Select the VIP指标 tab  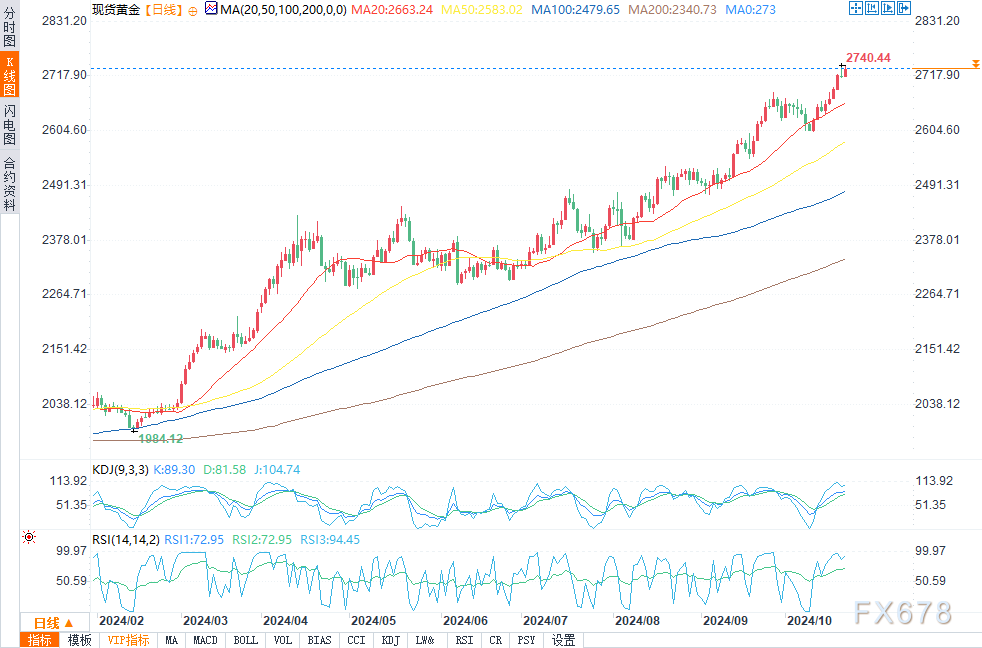click(128, 640)
